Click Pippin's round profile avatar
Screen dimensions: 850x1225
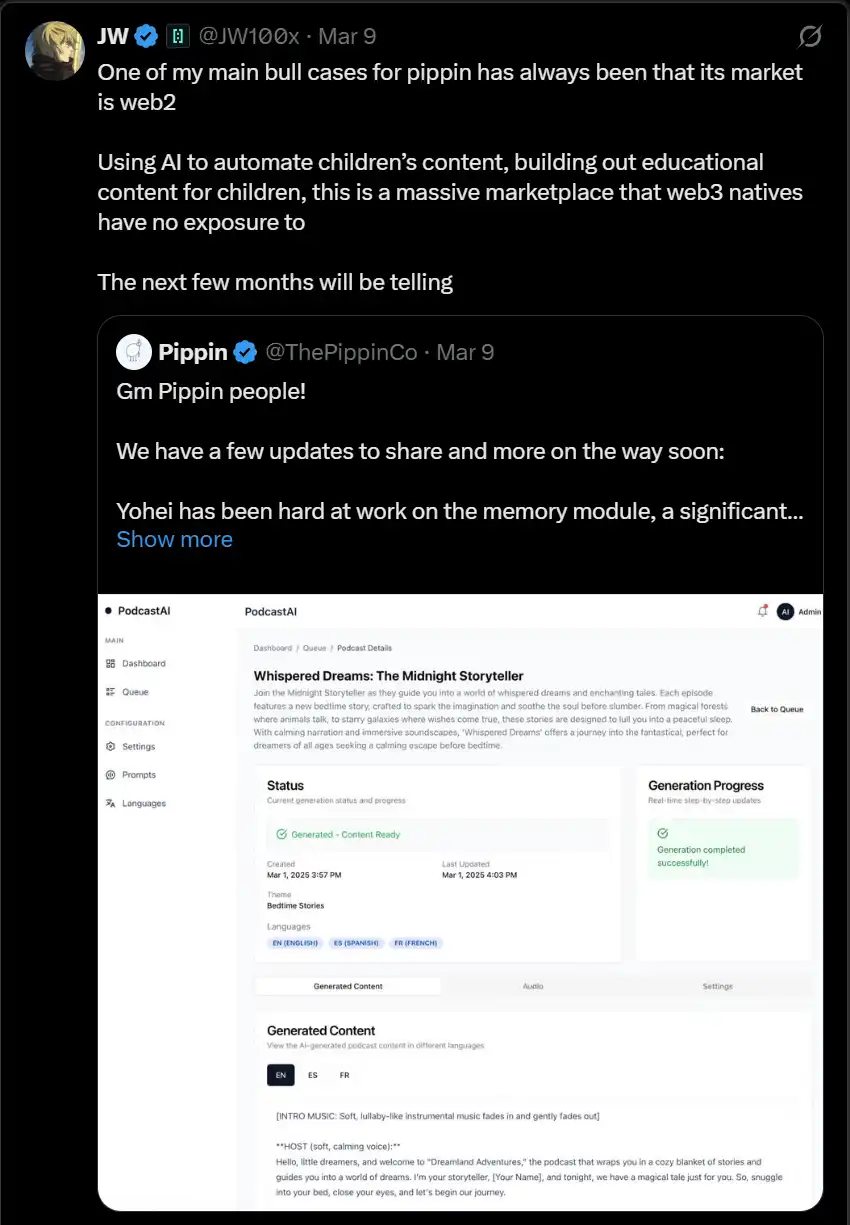pos(134,352)
